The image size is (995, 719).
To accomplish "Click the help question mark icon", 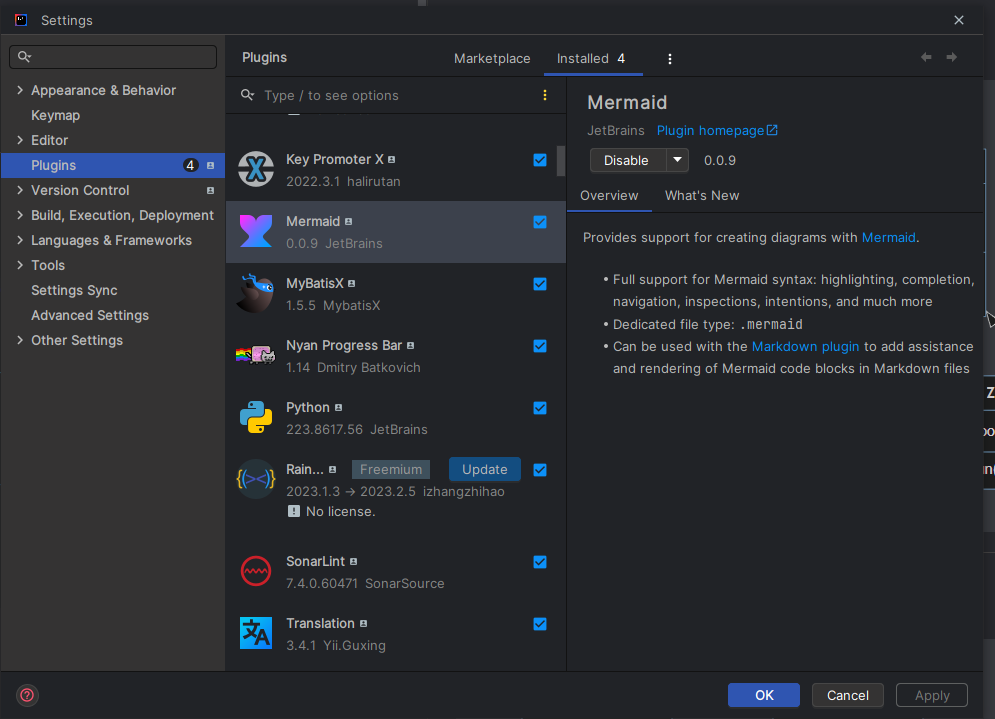I will click(27, 696).
